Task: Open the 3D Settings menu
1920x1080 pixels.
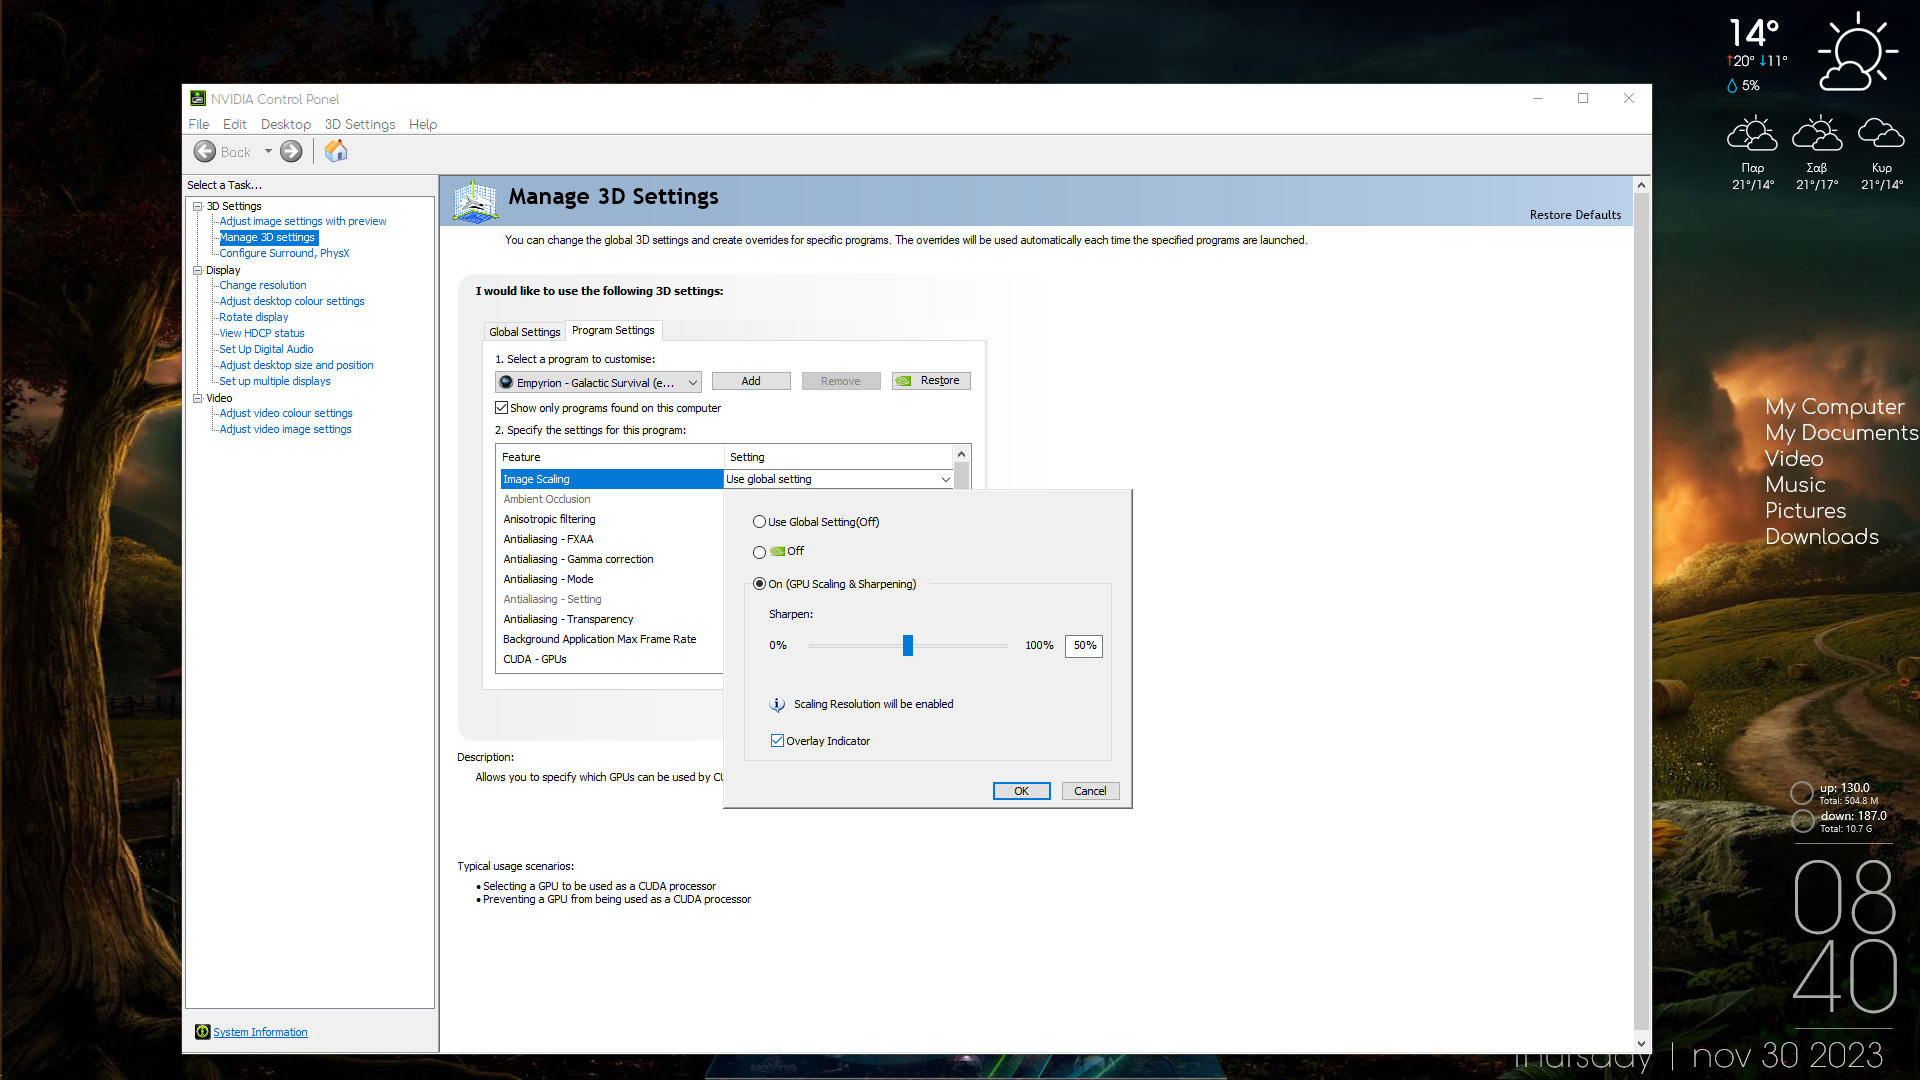Action: pos(360,124)
